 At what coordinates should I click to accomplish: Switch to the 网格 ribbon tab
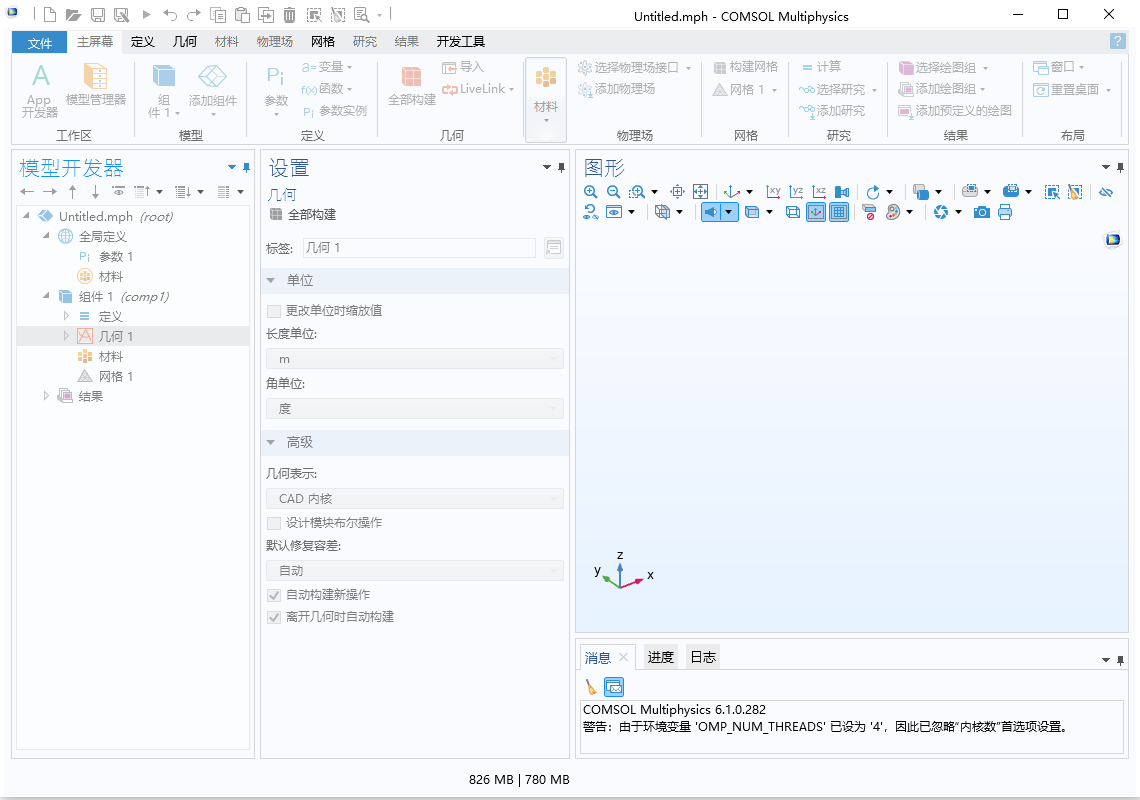coord(323,42)
